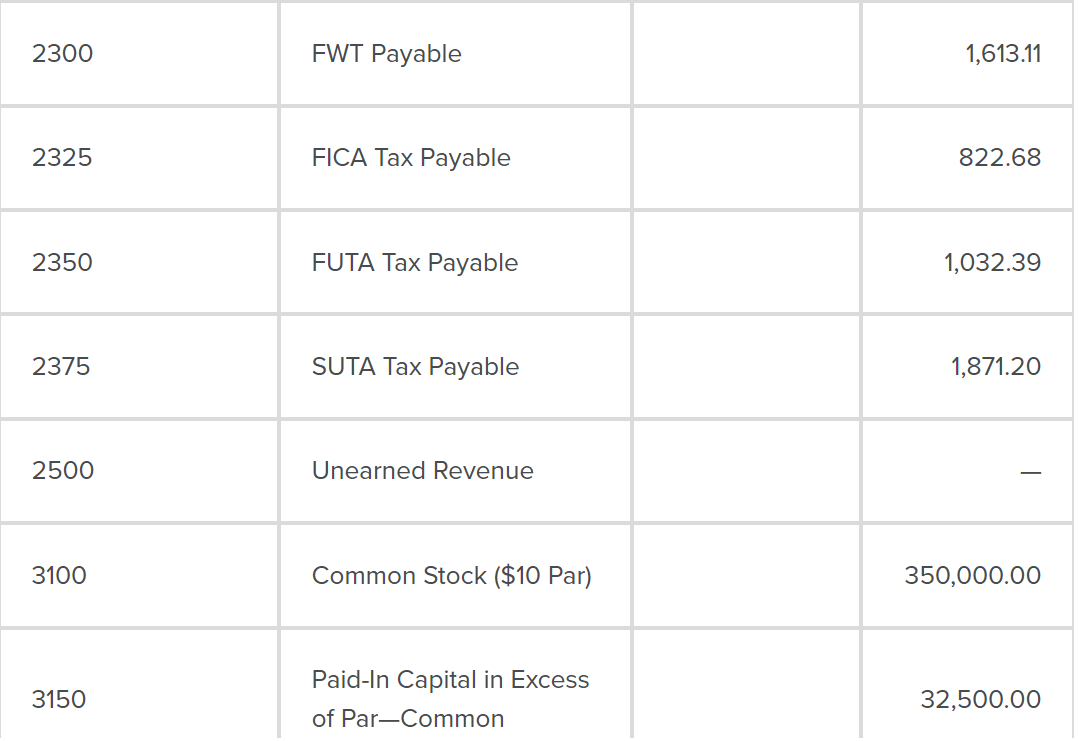Screen dimensions: 1078x741
Task: Click Paid-In Capital in Excess of Par—Common
Action: click(x=450, y=699)
